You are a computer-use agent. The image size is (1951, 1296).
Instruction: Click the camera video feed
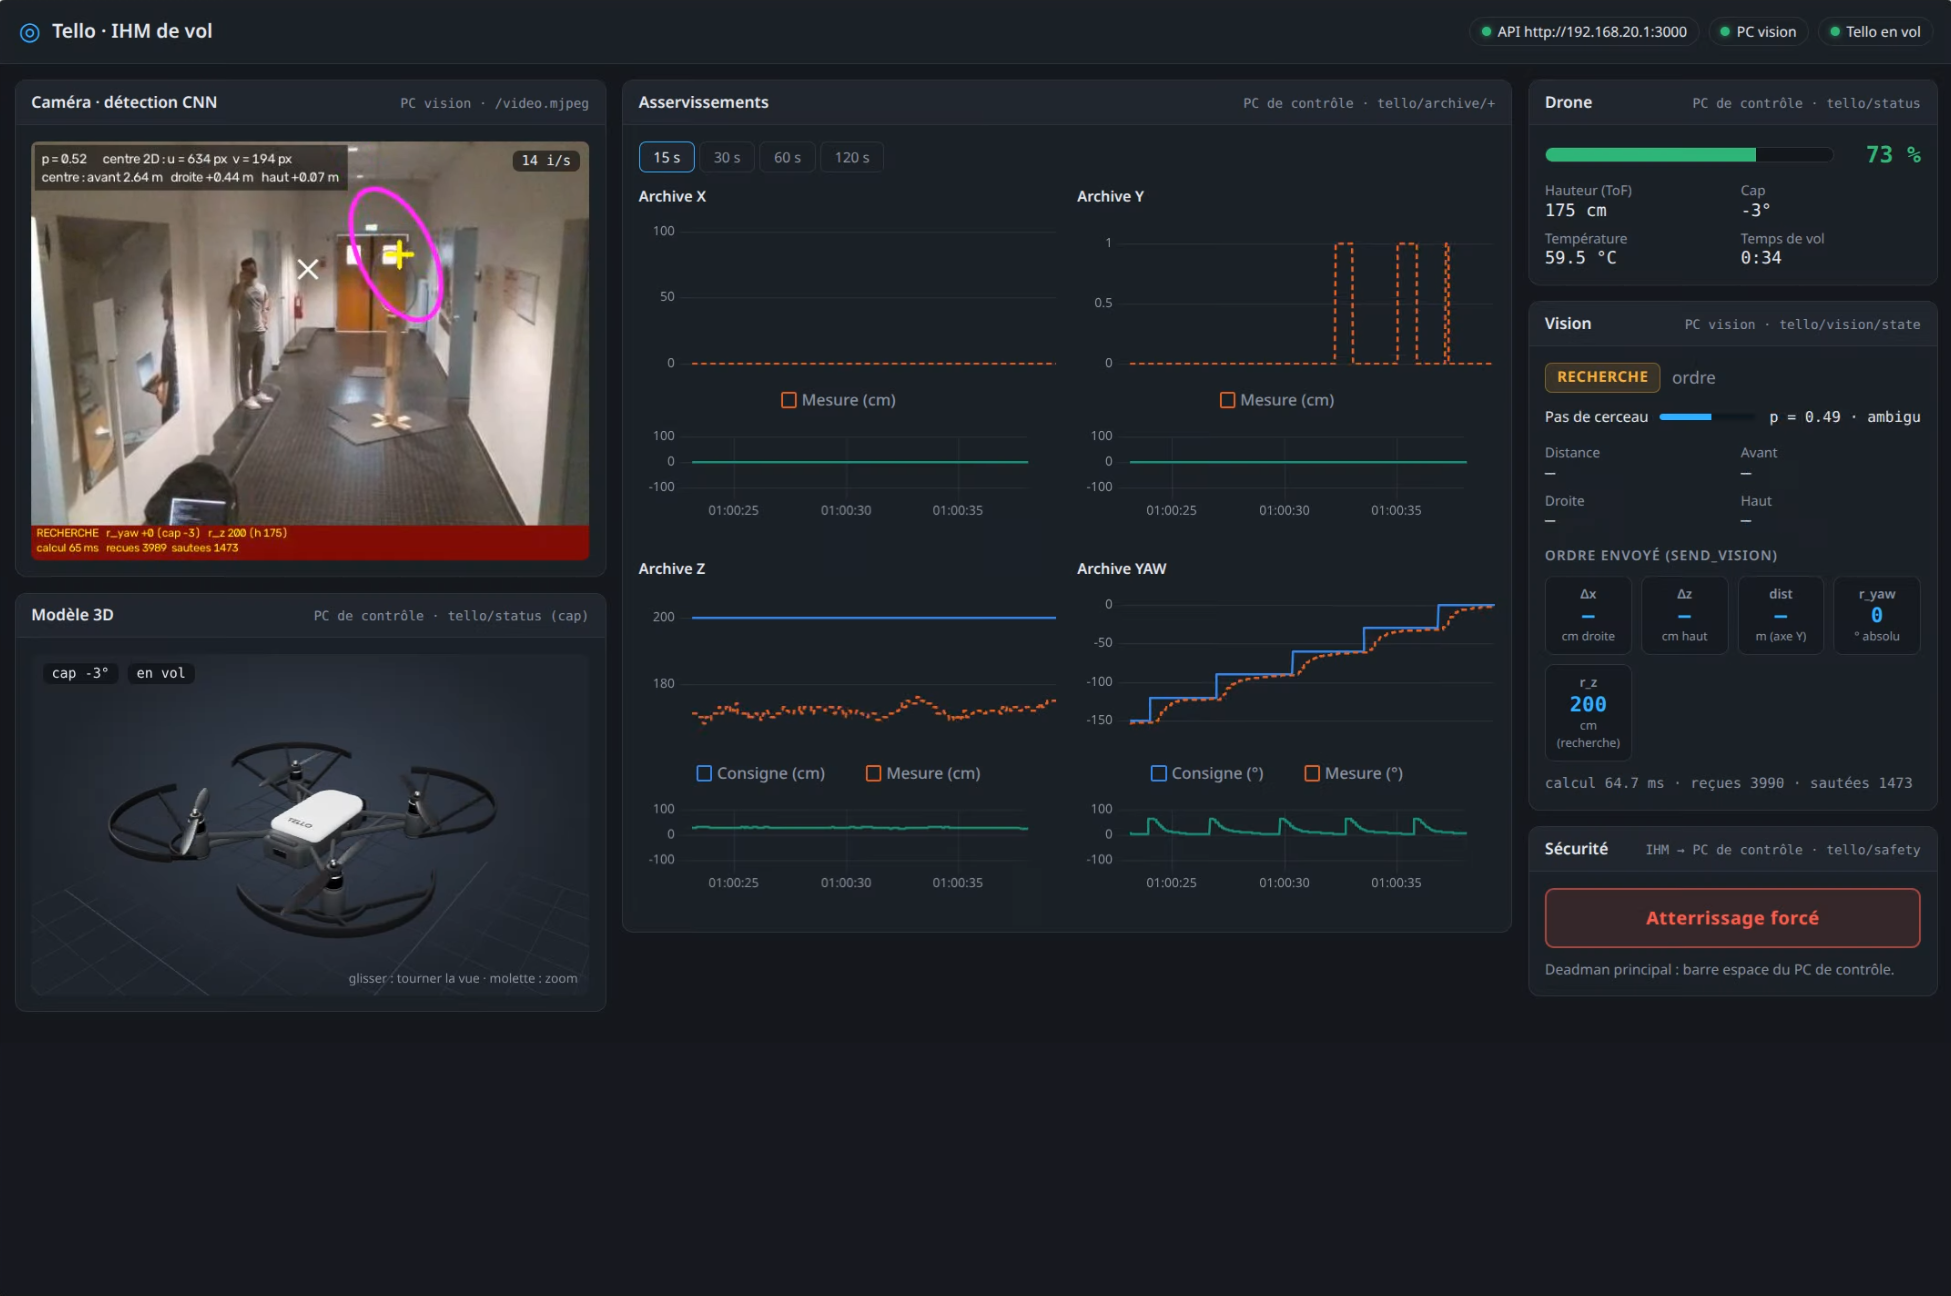point(310,350)
